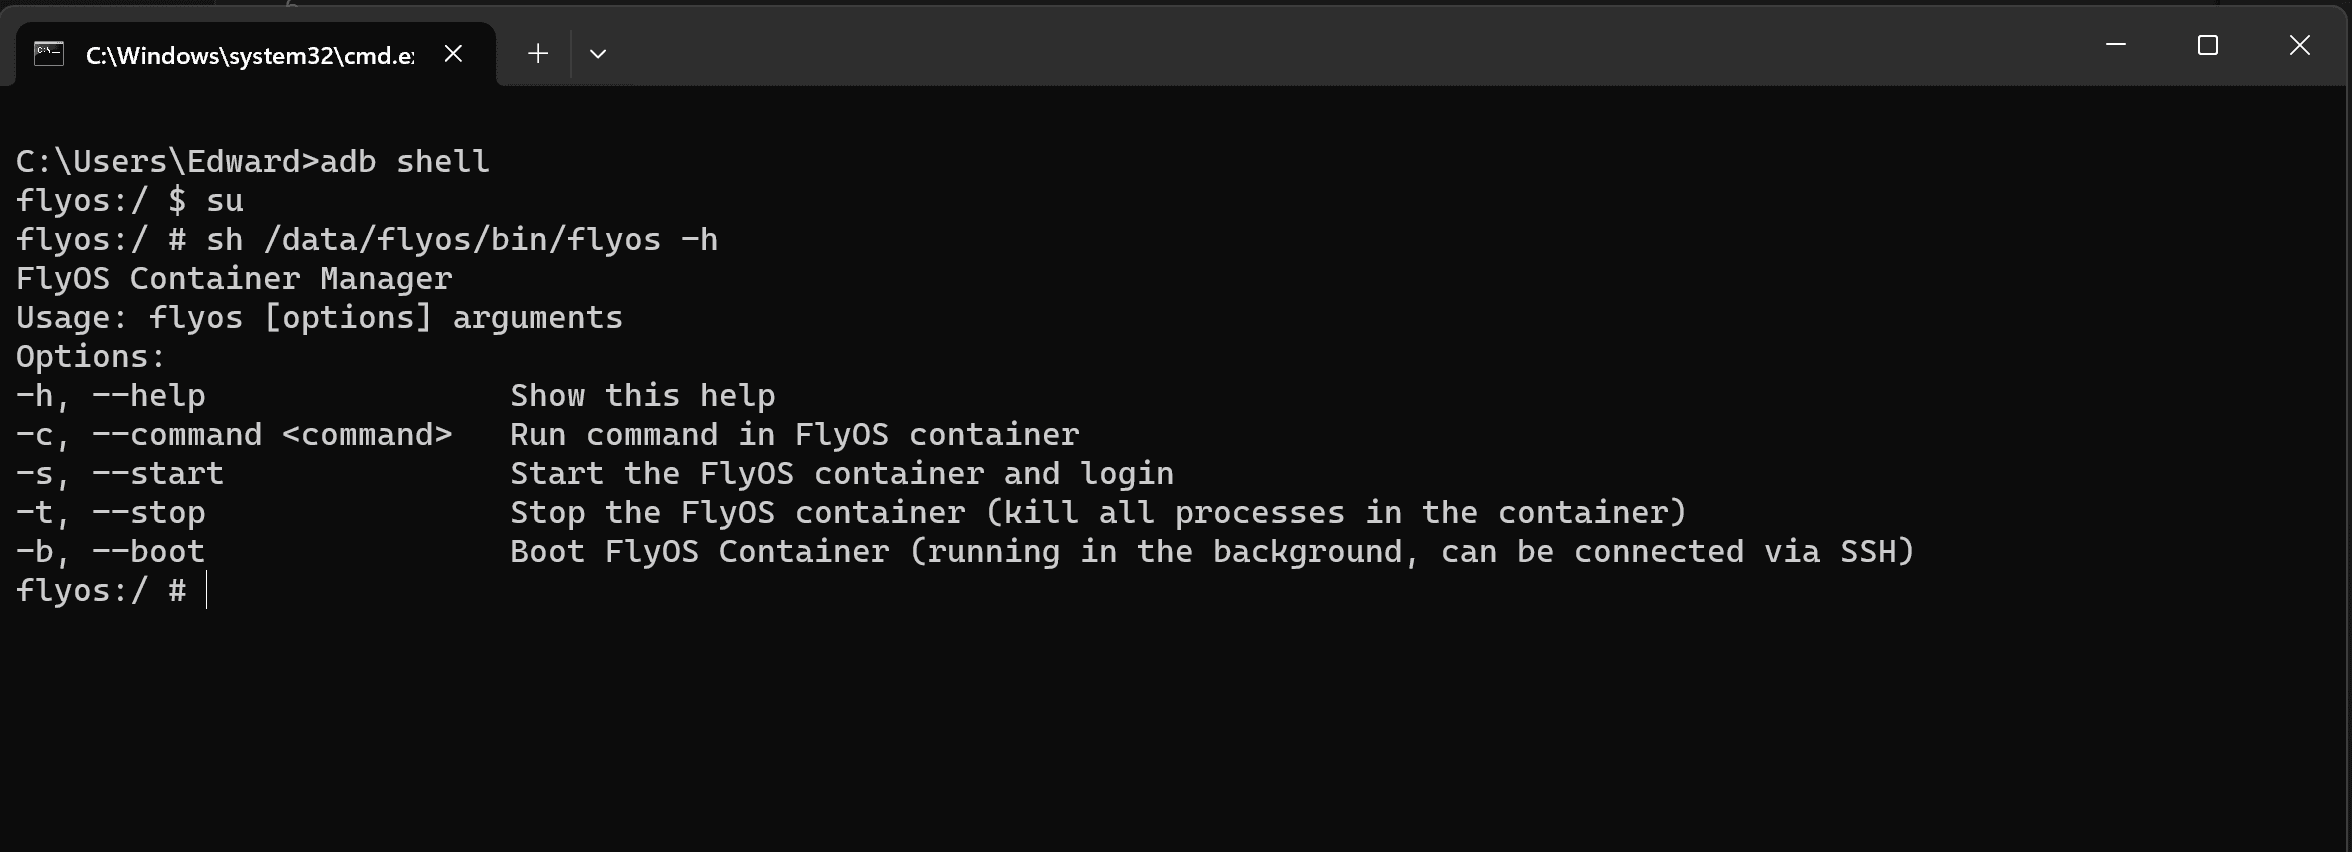Click the '-t, --stop' option text
Screen dimensions: 2352x852
(x=111, y=512)
